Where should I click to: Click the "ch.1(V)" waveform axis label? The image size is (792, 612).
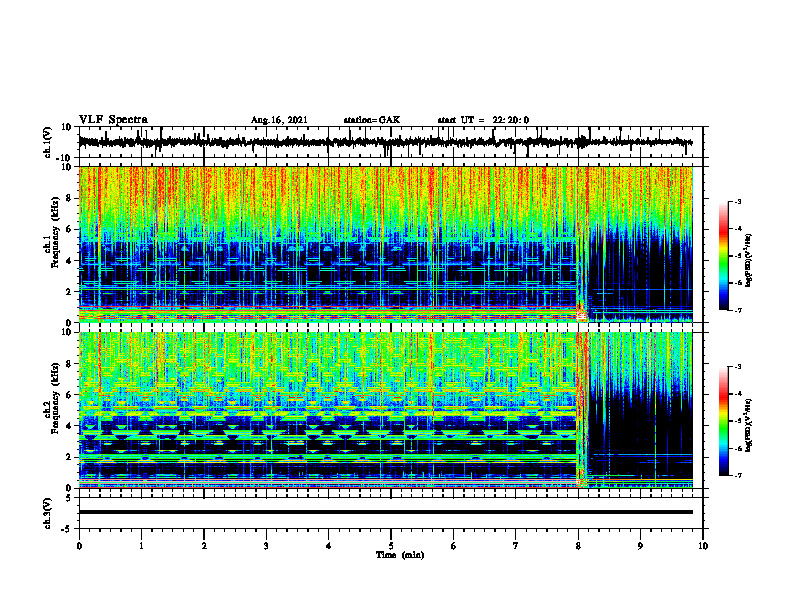pos(48,142)
